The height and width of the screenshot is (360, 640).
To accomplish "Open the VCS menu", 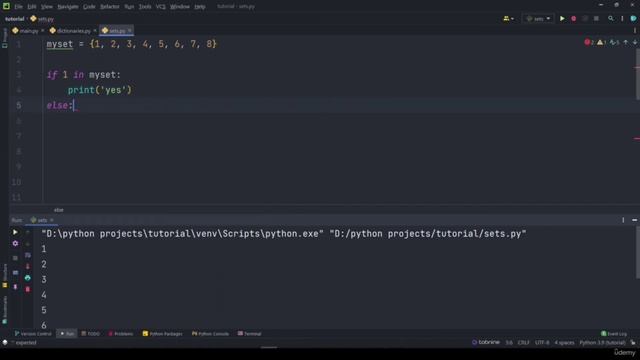I will pos(160,7).
